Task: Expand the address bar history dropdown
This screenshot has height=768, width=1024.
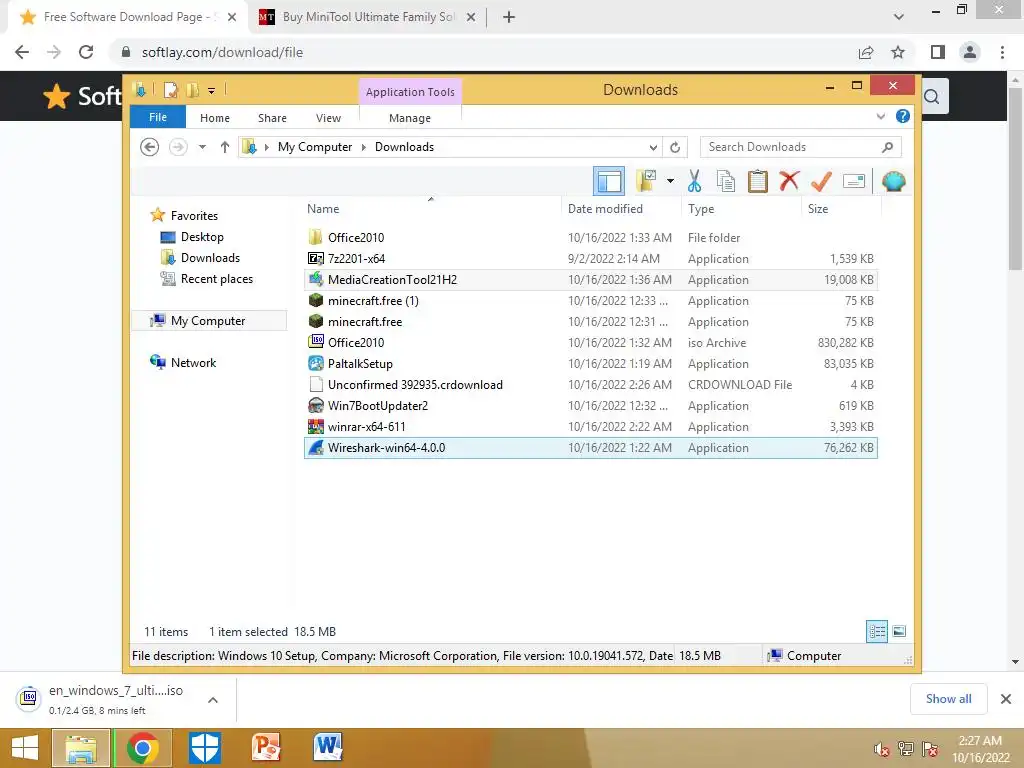Action: pos(653,147)
